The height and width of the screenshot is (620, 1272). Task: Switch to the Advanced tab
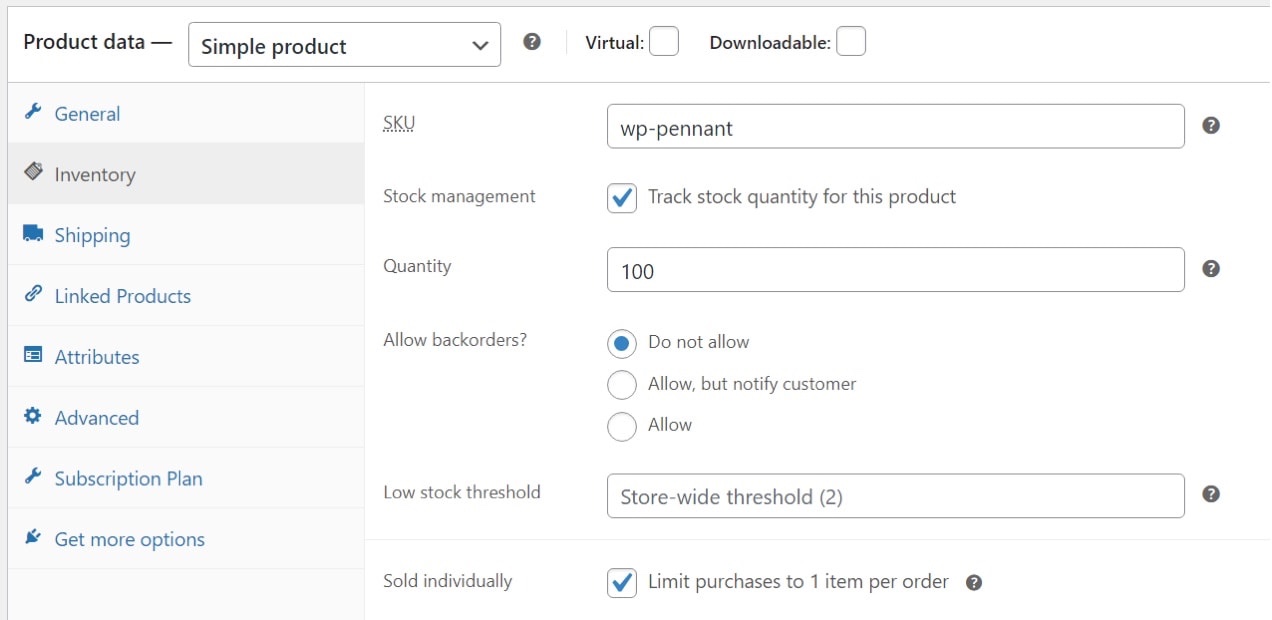186,418
